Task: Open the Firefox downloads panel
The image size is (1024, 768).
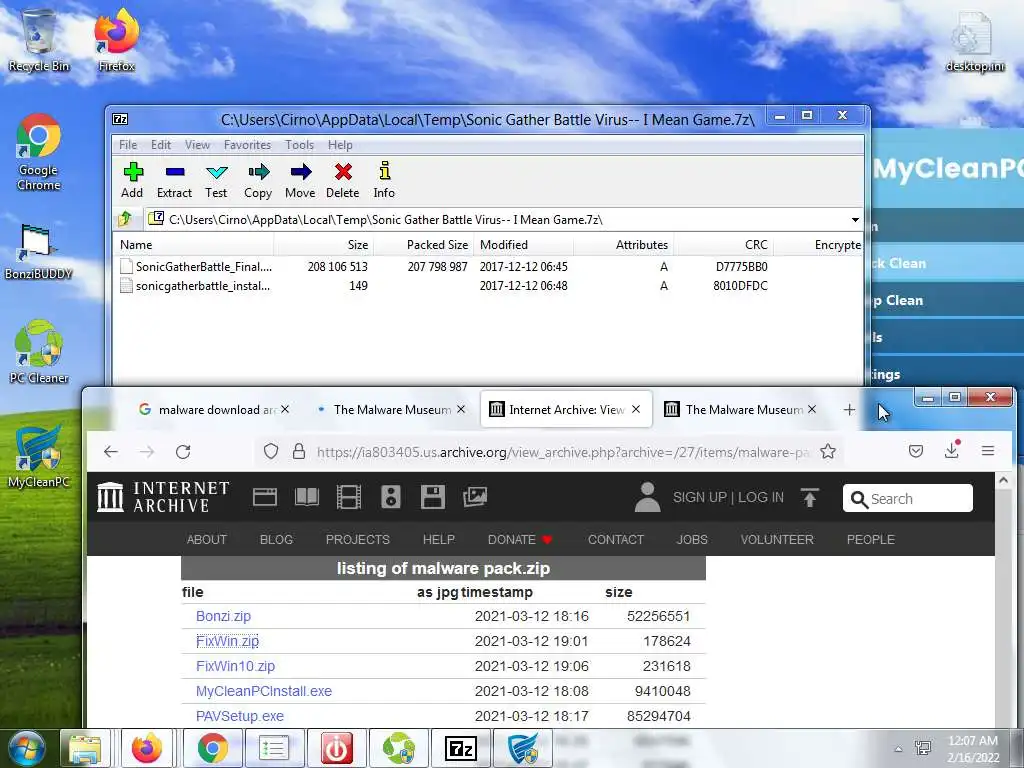Action: [952, 451]
